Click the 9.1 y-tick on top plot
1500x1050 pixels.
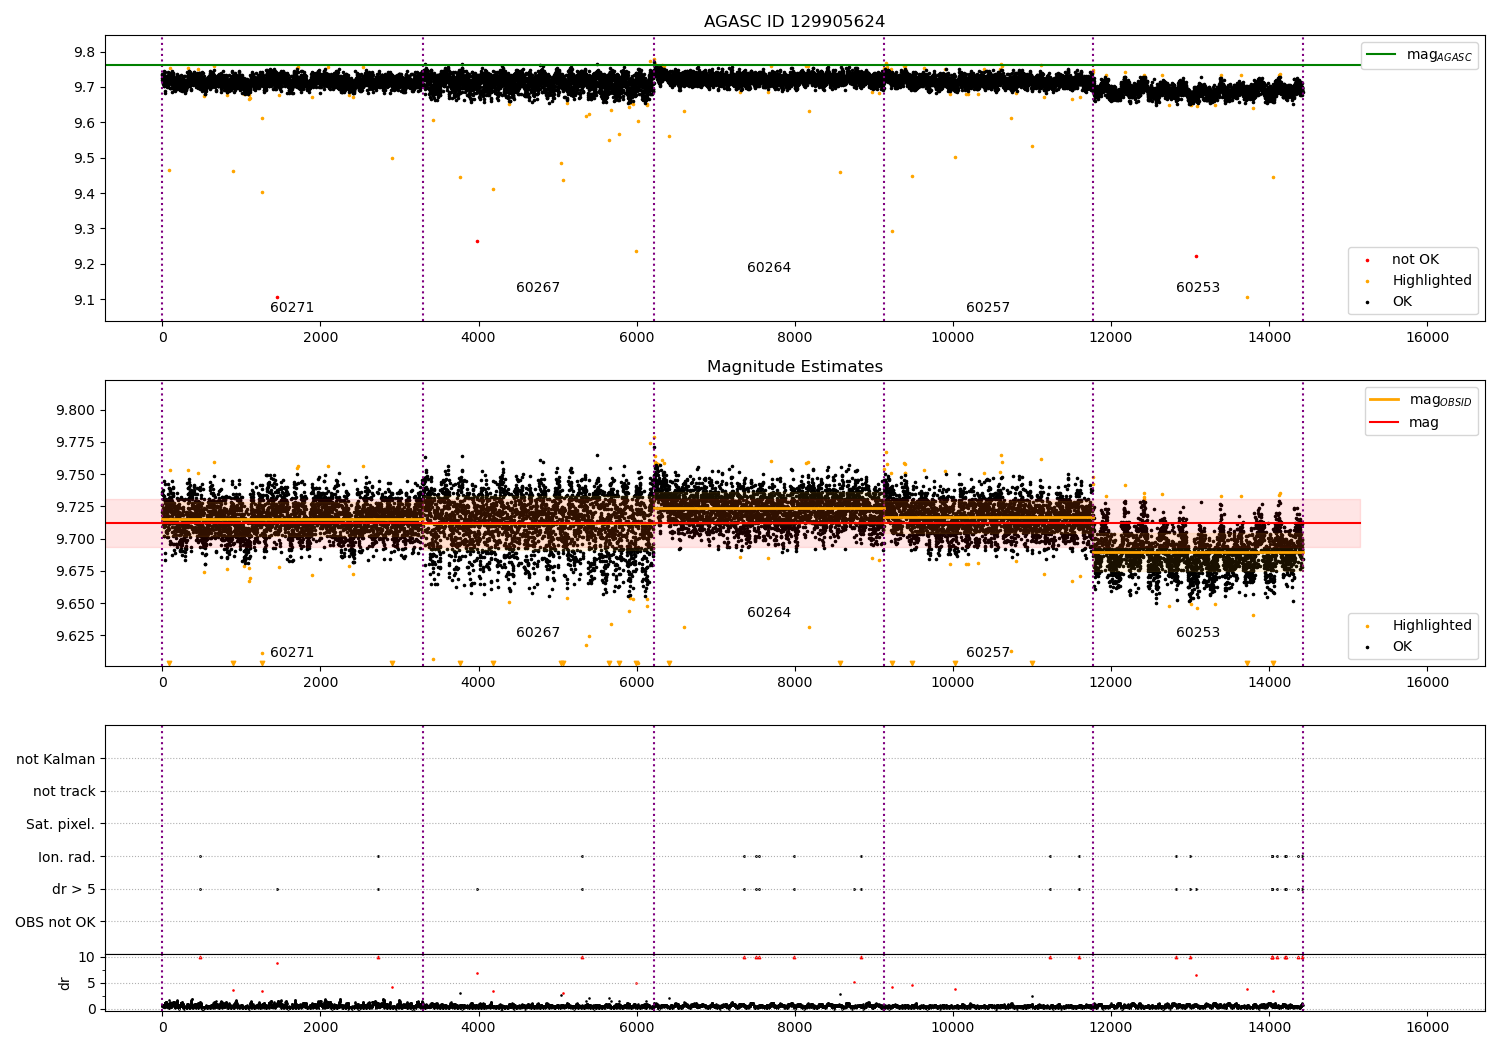click(x=85, y=300)
